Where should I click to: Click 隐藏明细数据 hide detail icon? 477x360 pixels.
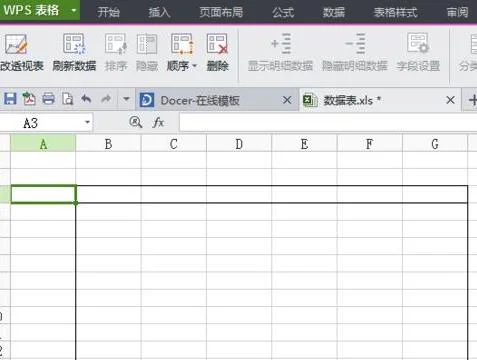coord(355,43)
